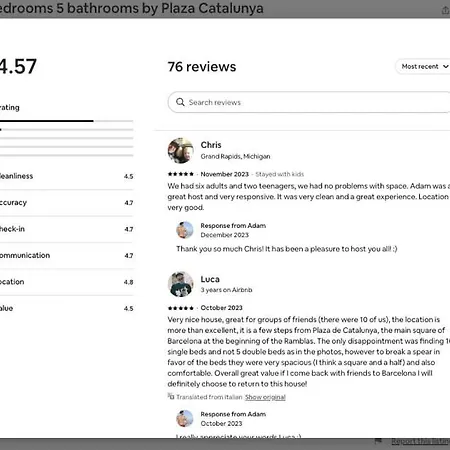Click the report flag icon at bottom

tap(378, 441)
